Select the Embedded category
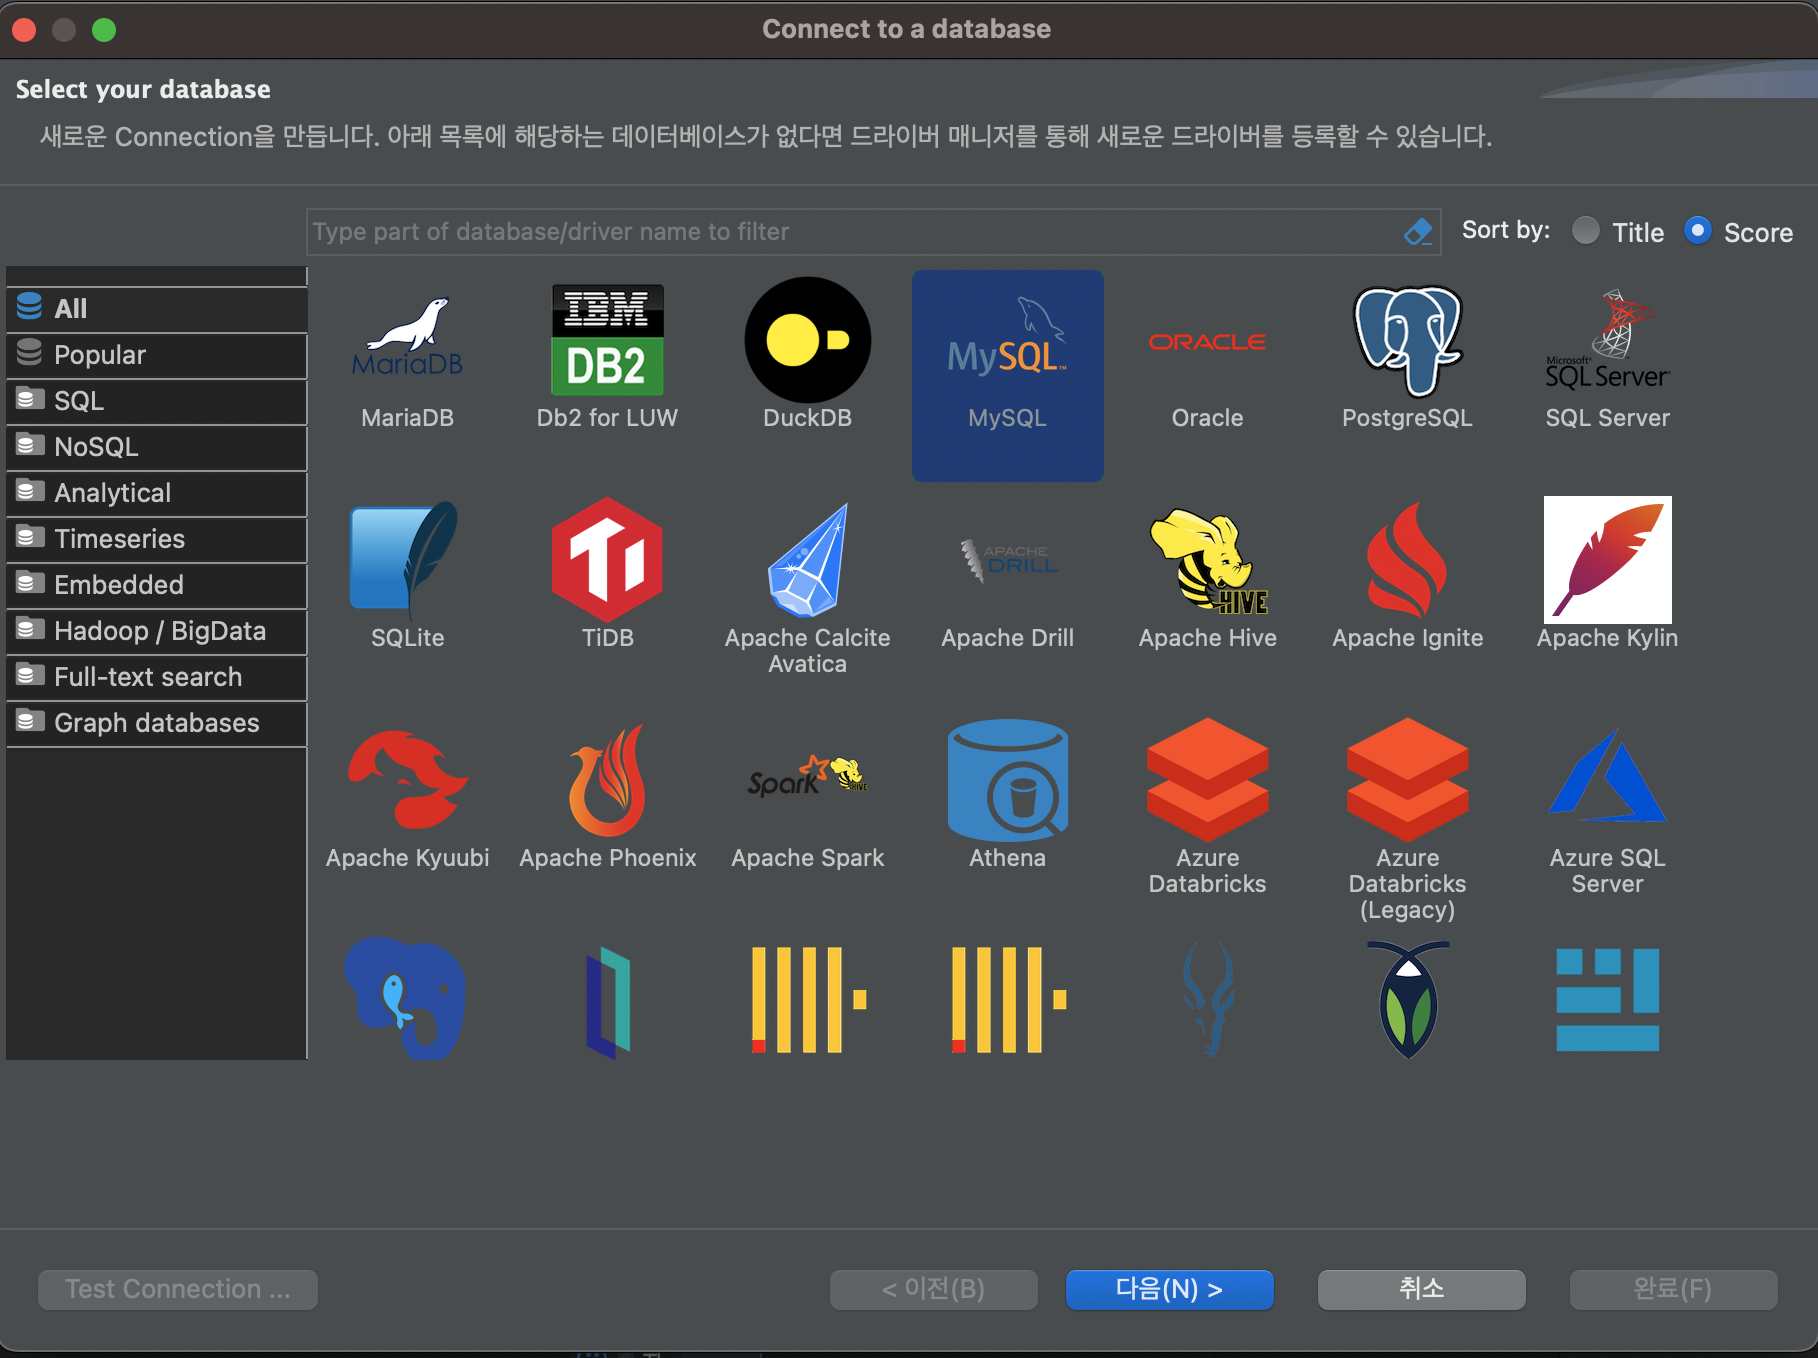Viewport: 1818px width, 1358px height. (156, 585)
